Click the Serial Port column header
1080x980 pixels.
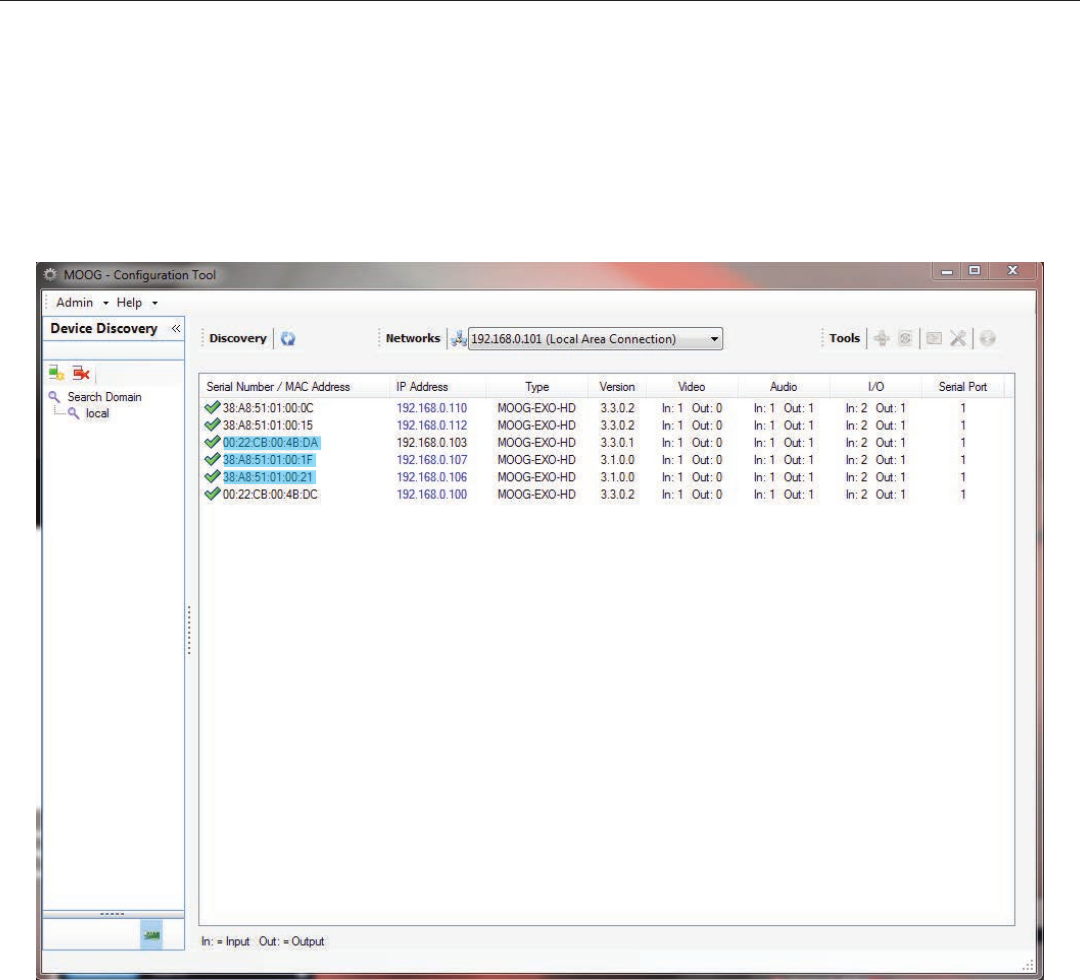pos(962,387)
